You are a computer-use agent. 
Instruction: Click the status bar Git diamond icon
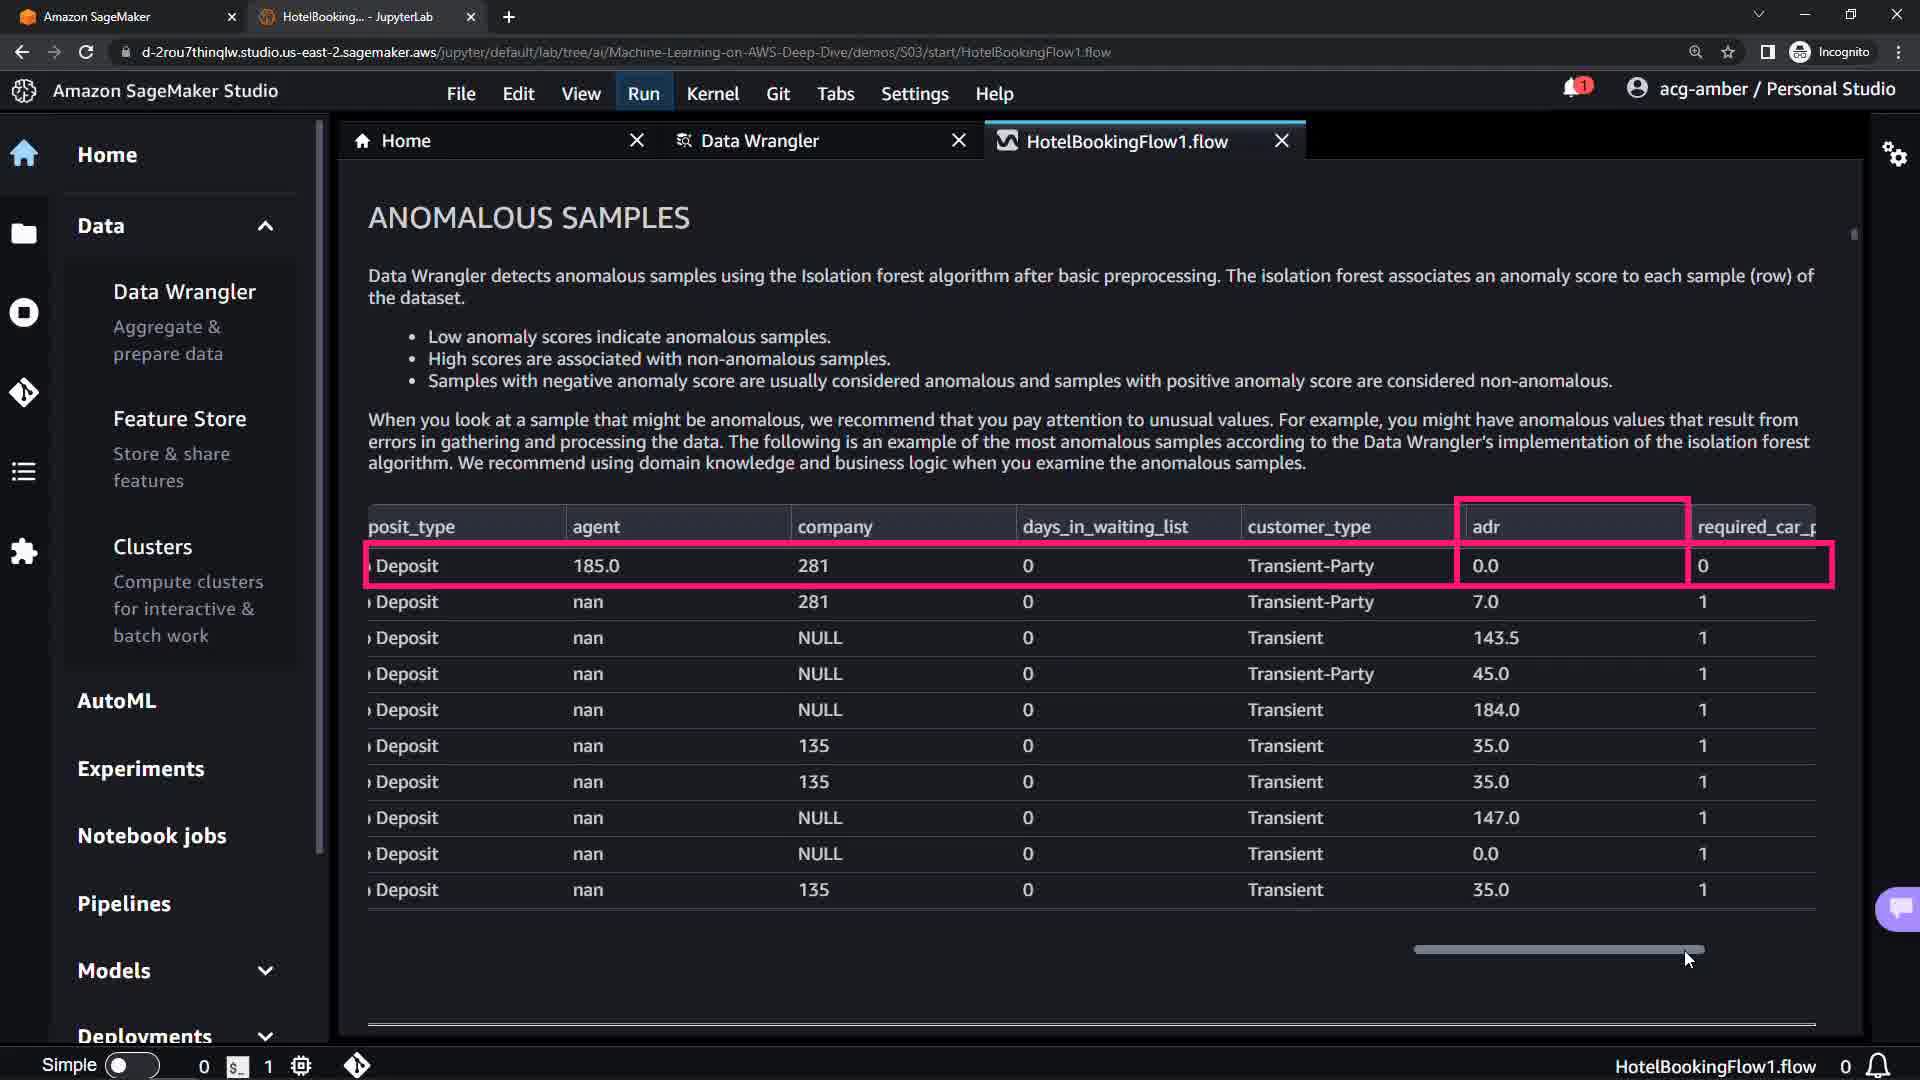point(357,1066)
